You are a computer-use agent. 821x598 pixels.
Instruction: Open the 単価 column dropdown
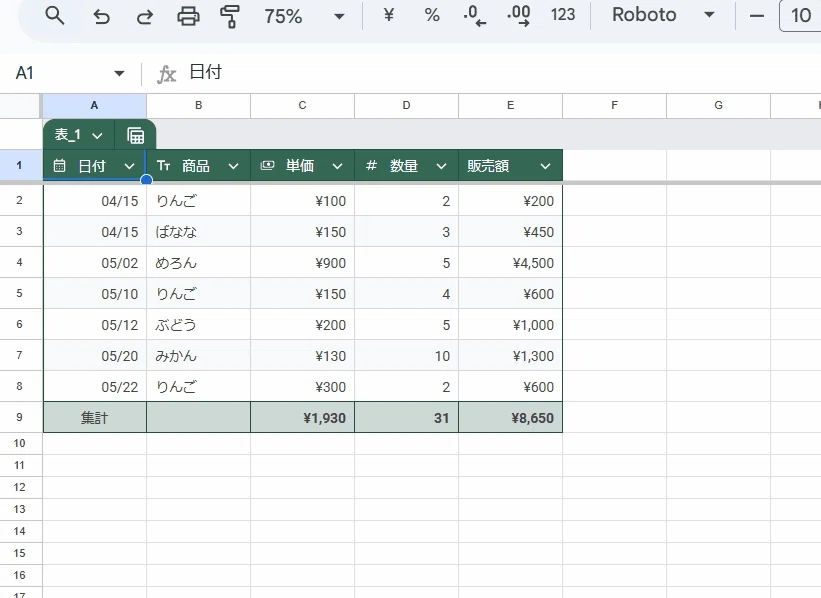click(338, 167)
